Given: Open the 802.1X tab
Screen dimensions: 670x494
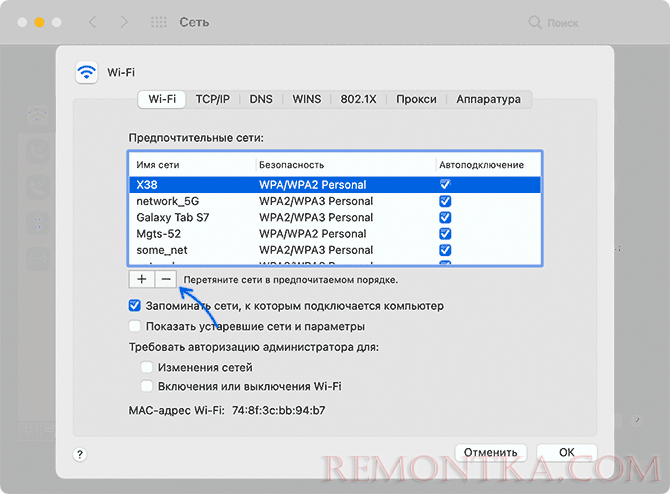Looking at the screenshot, I should (x=358, y=99).
